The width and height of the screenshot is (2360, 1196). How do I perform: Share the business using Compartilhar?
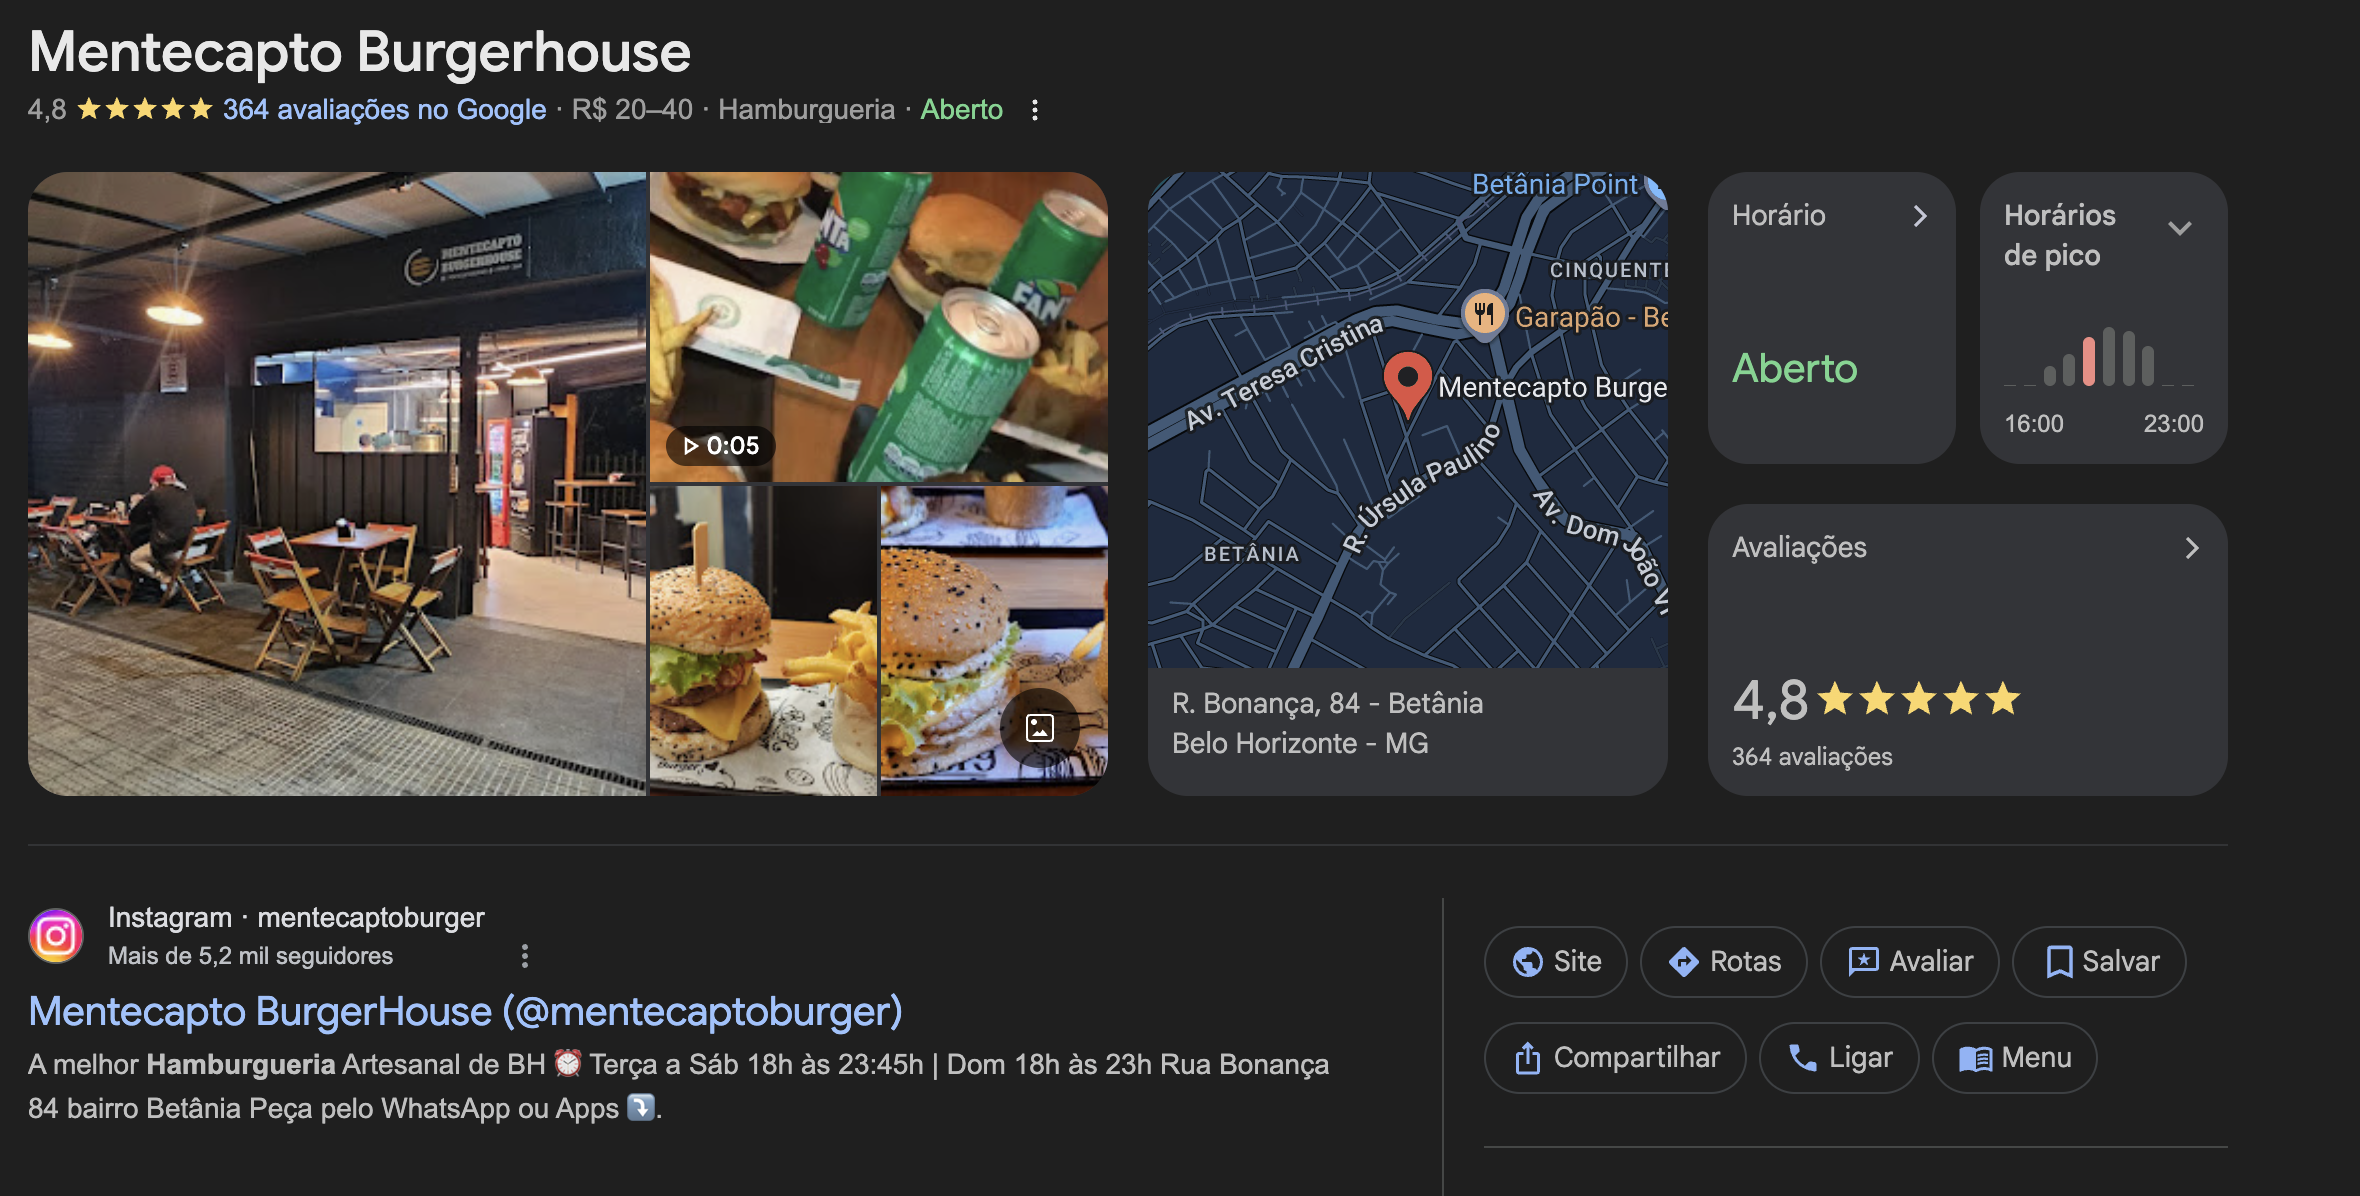pos(1616,1058)
